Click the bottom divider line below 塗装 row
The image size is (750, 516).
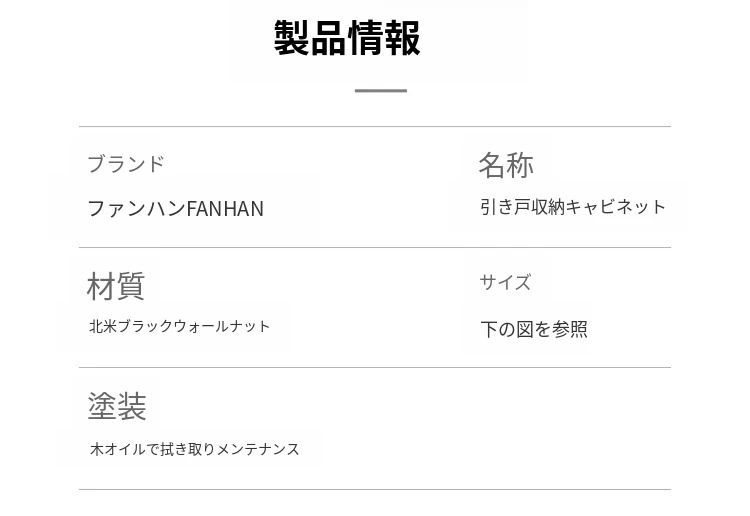[375, 490]
